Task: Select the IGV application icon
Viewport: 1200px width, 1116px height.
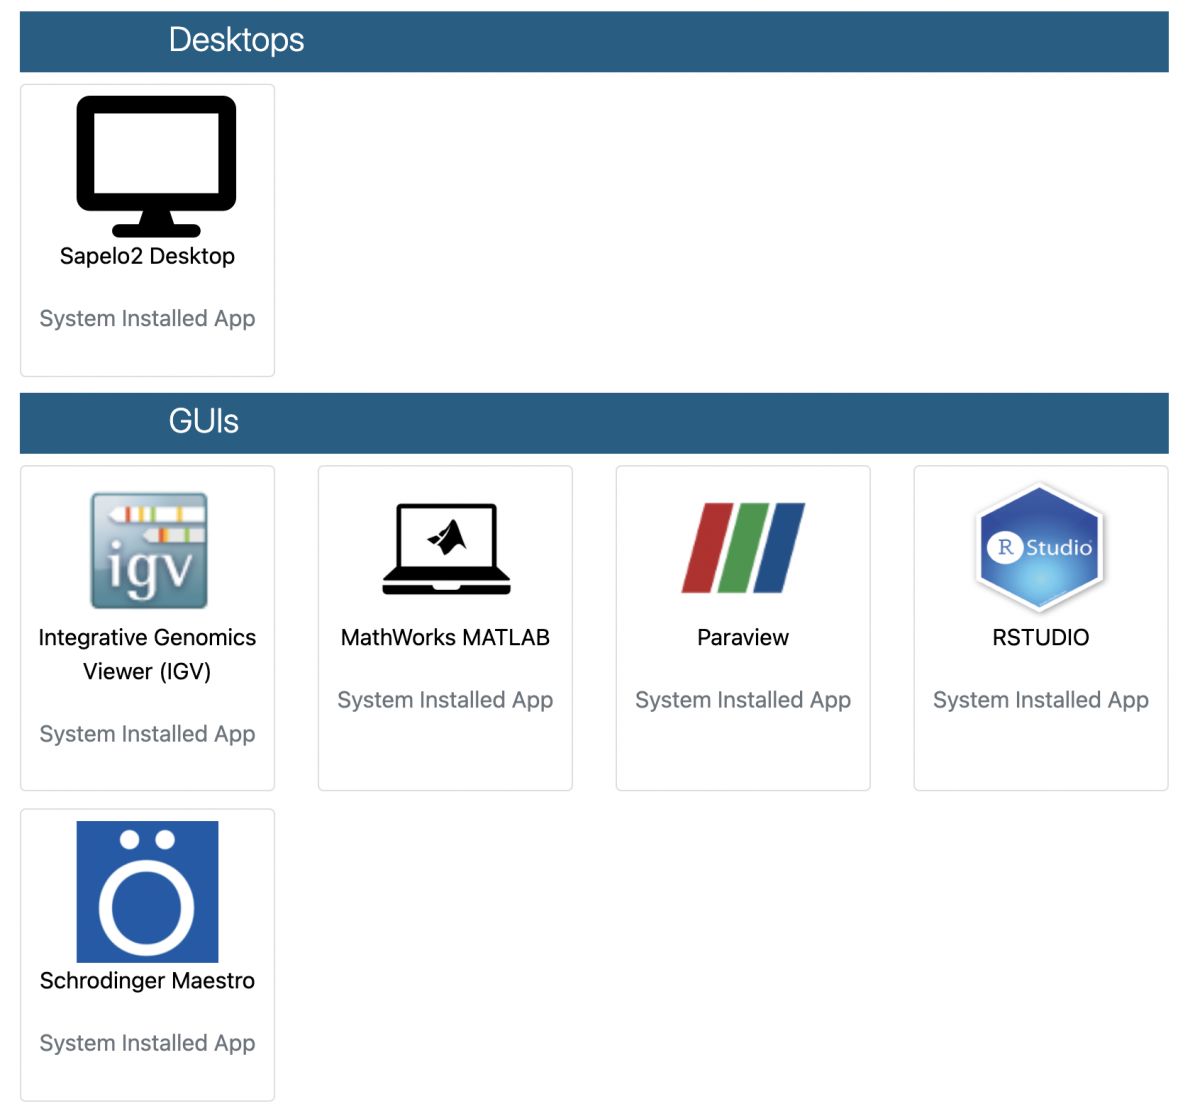Action: tap(147, 549)
